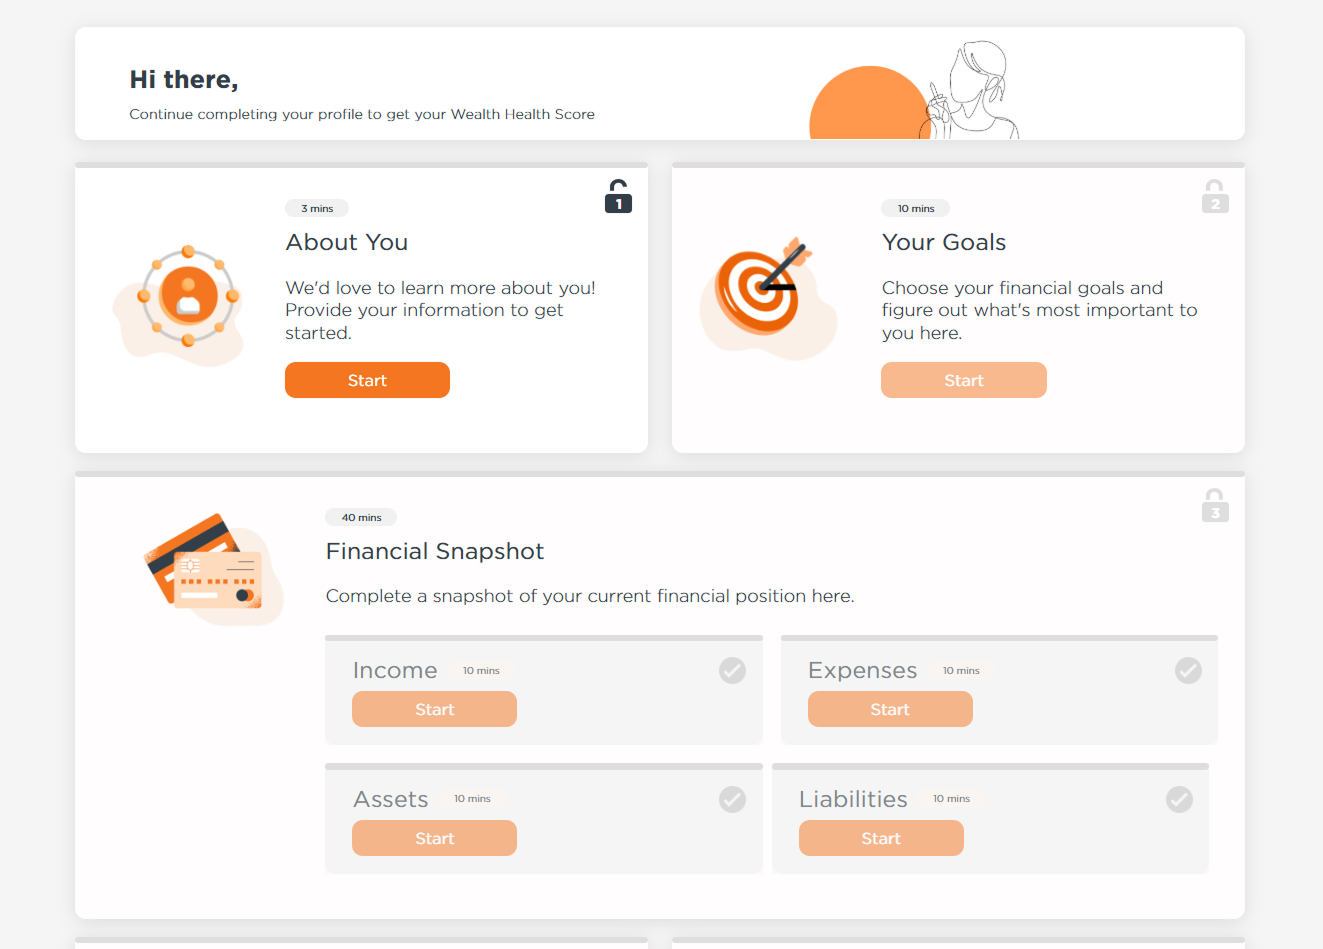The width and height of the screenshot is (1323, 949).
Task: Start the Assets section
Action: point(434,838)
